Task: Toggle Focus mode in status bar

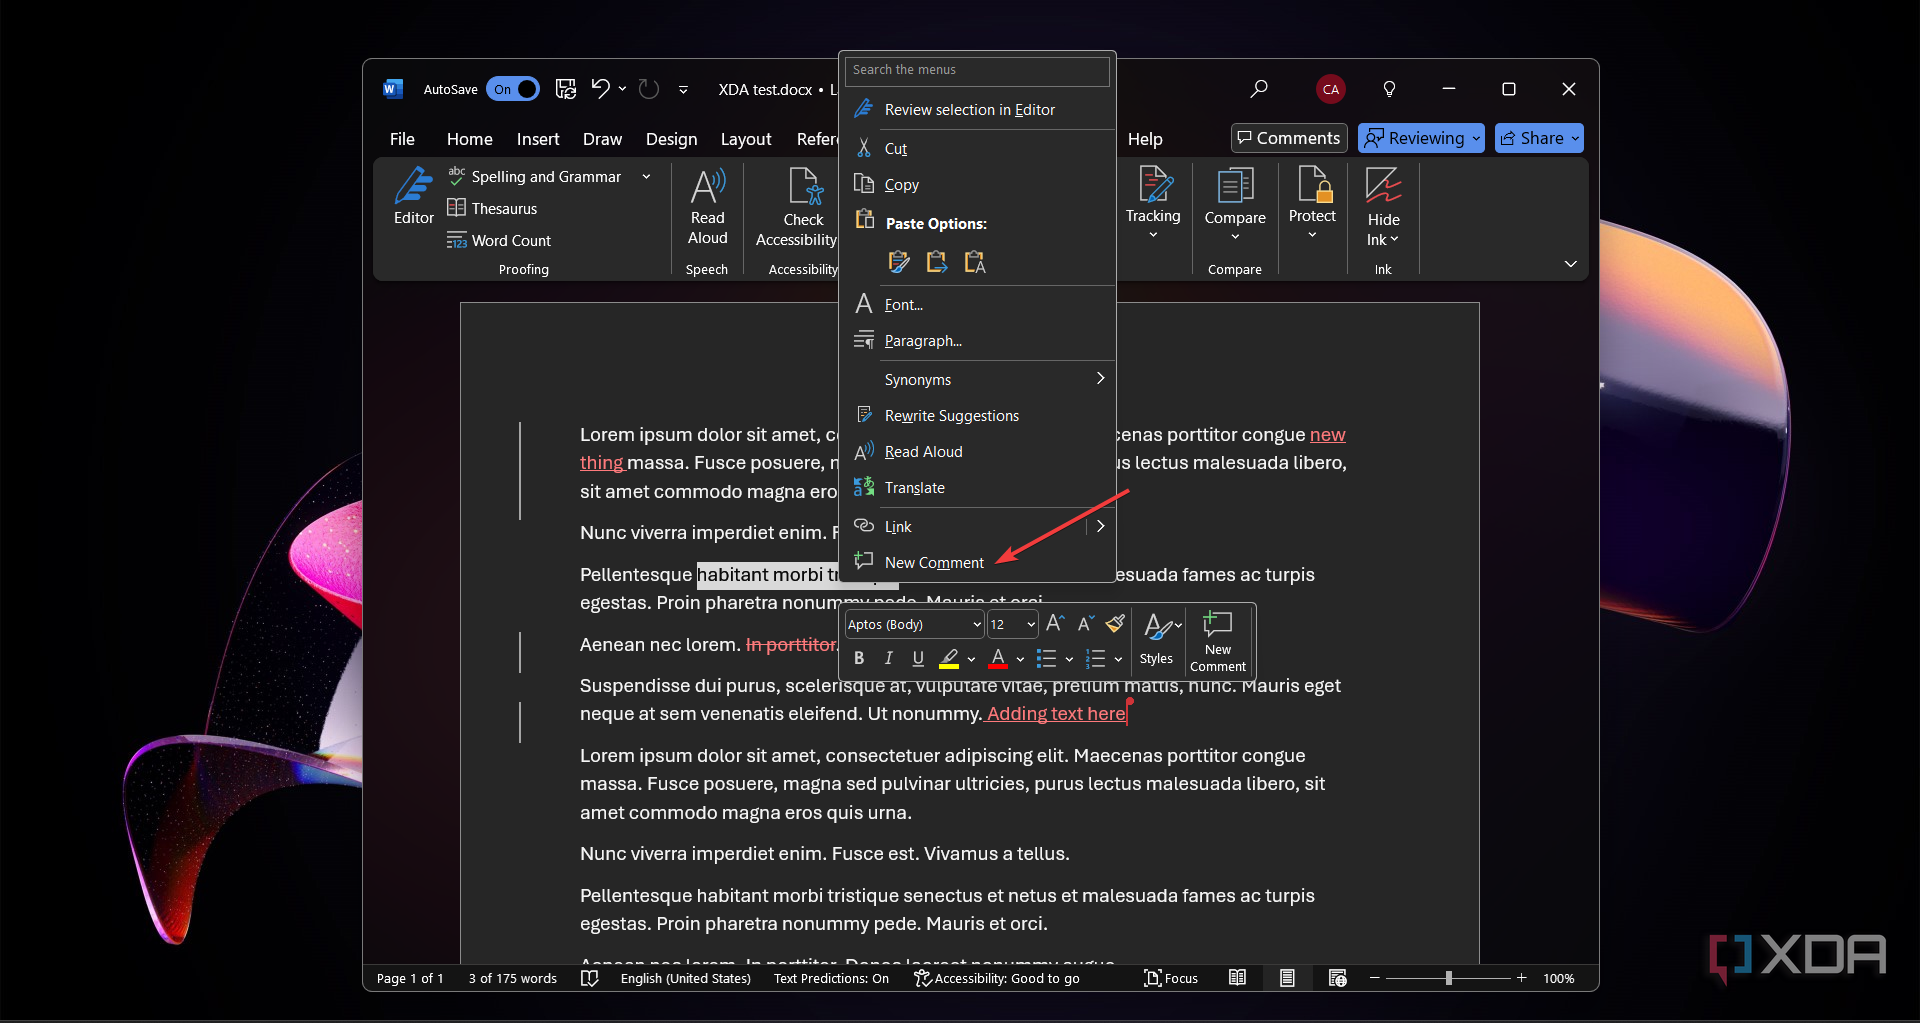Action: pos(1171,978)
